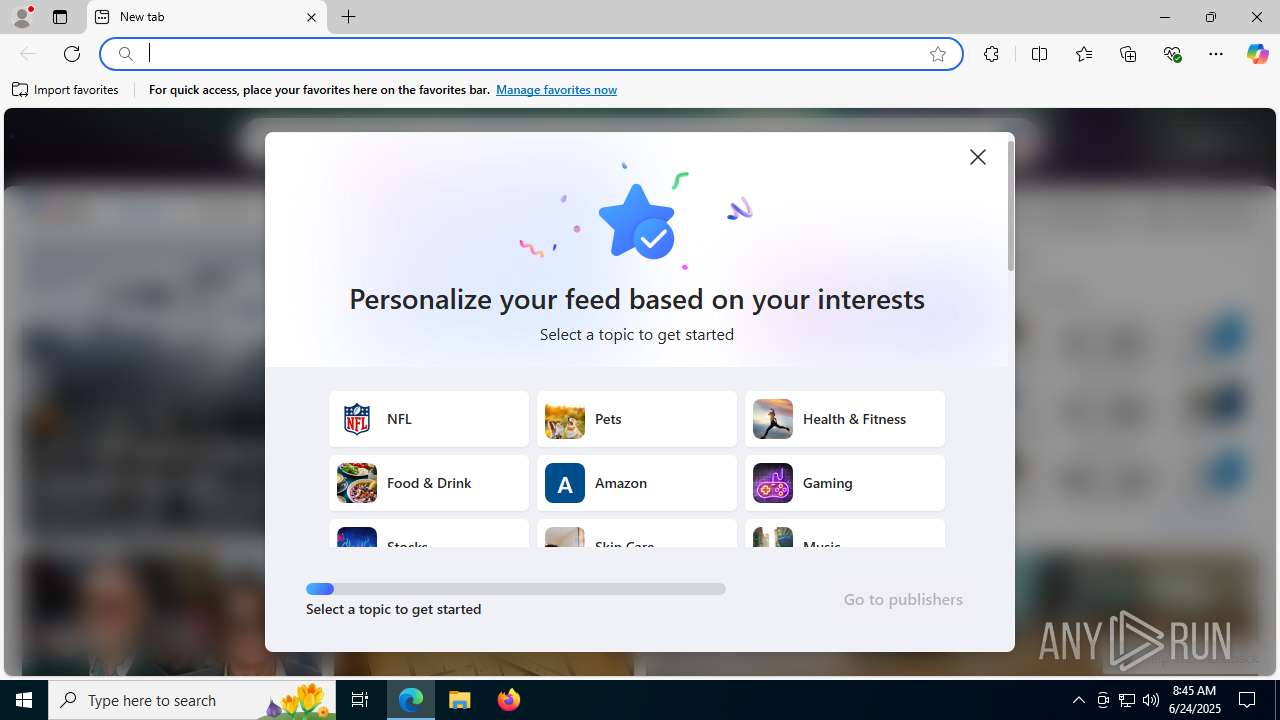Click the Back navigation arrow
Image resolution: width=1280 pixels, height=720 pixels.
tap(28, 54)
